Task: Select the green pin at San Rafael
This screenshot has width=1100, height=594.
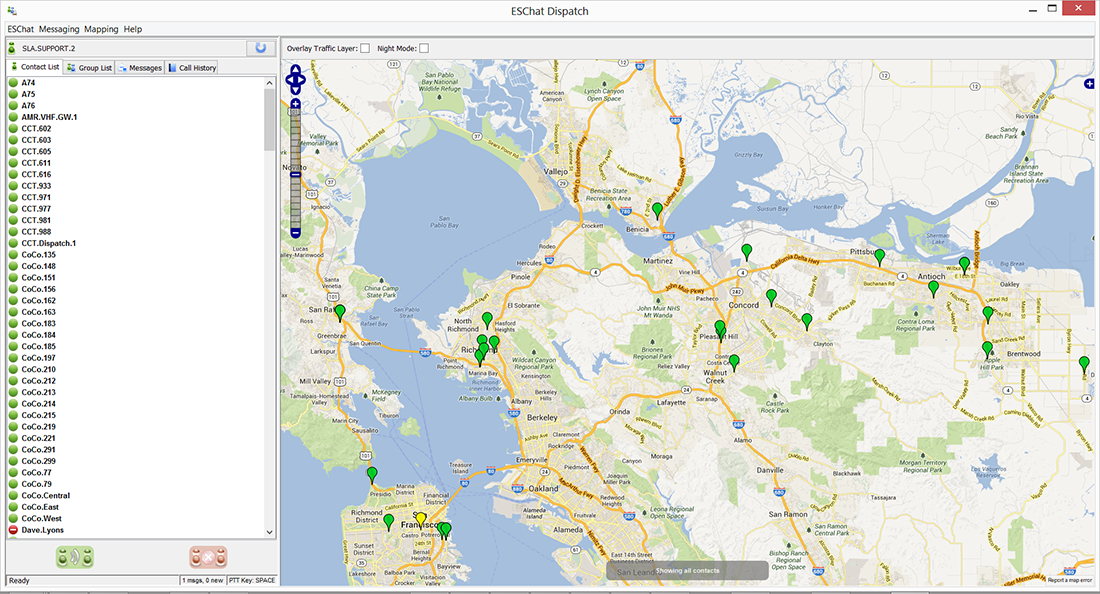Action: tap(339, 312)
